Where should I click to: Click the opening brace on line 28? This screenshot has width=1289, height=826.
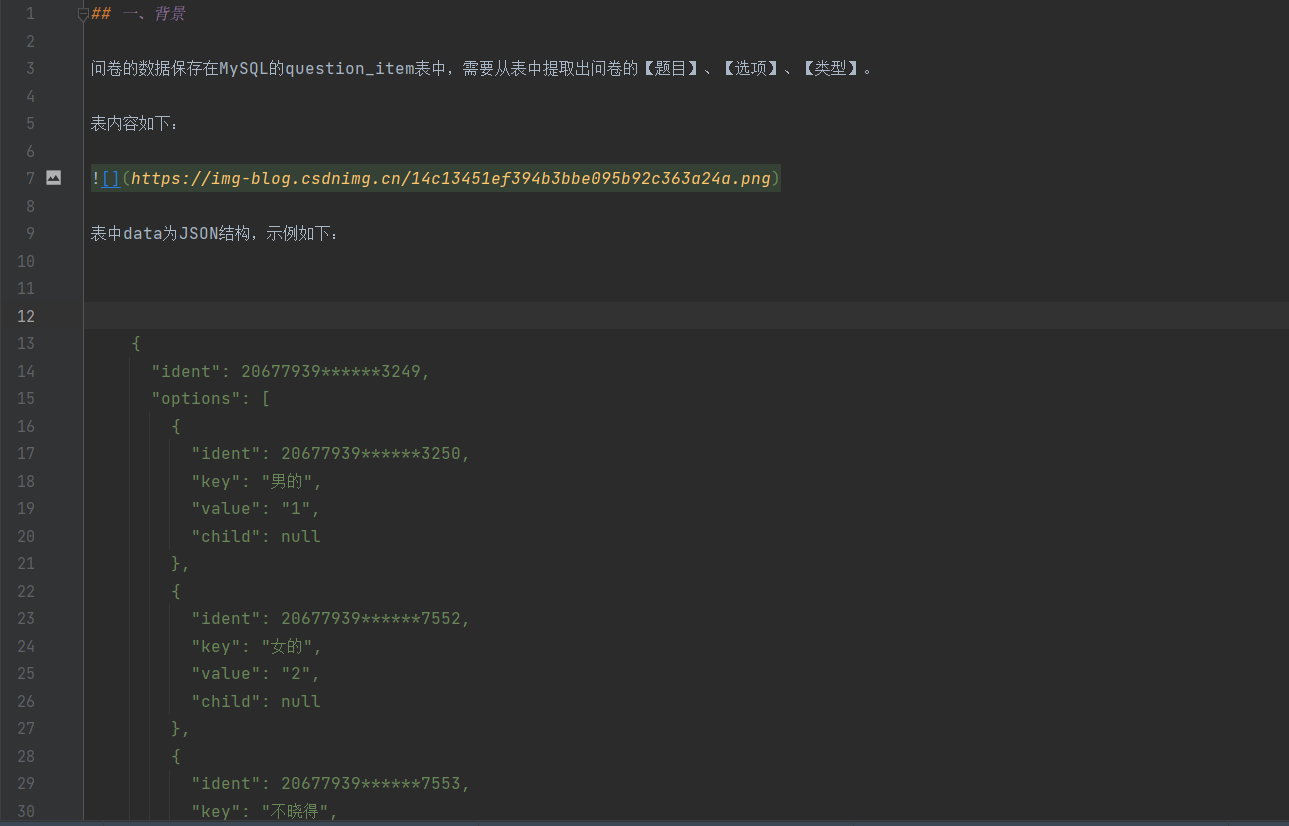(x=176, y=756)
